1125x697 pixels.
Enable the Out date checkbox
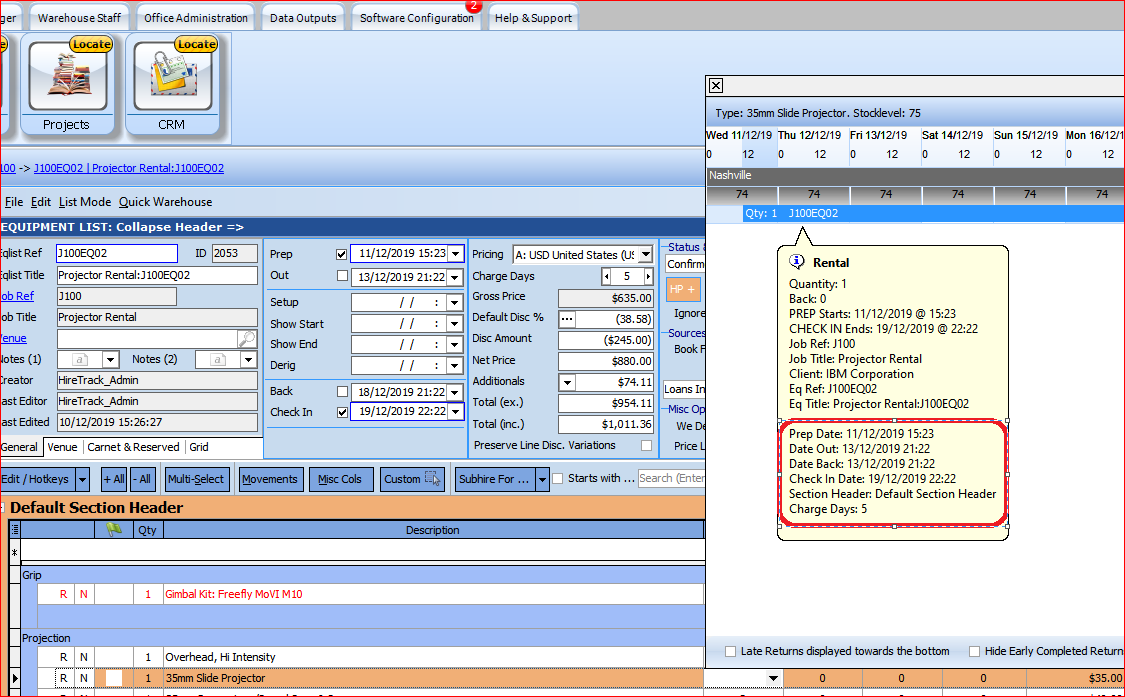342,276
